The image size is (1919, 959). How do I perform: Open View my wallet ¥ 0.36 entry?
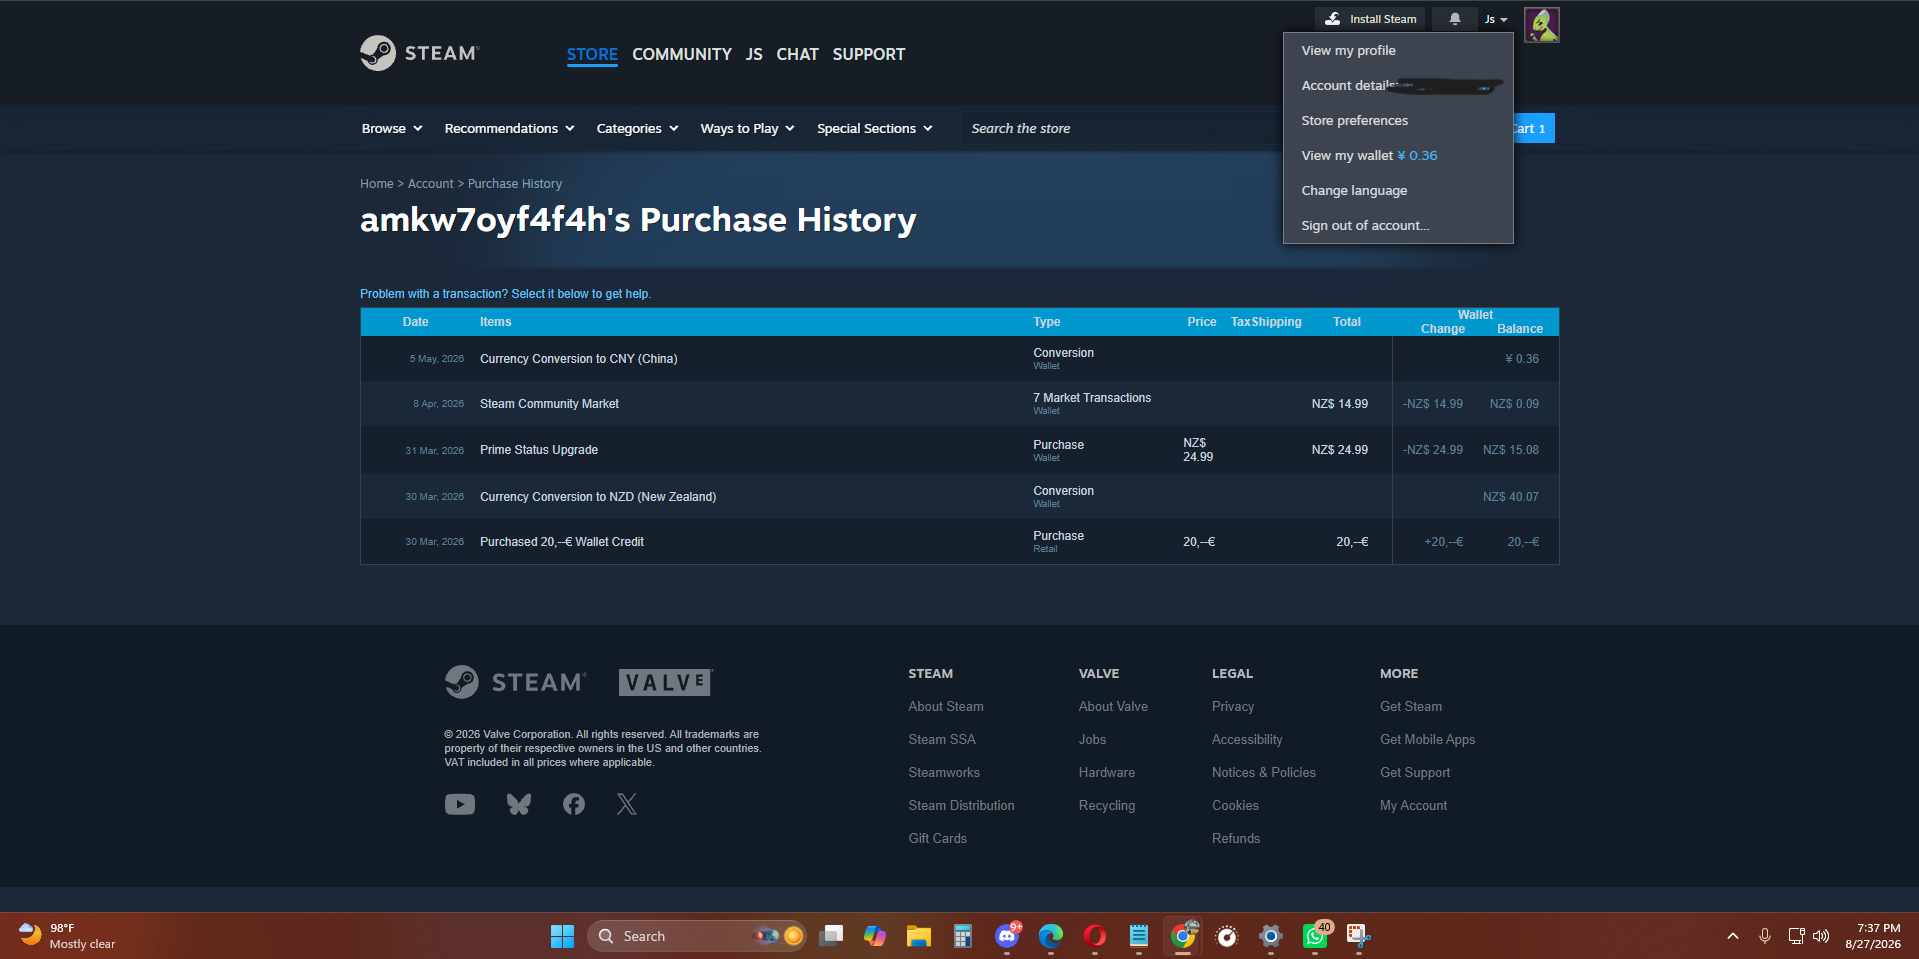click(1398, 155)
